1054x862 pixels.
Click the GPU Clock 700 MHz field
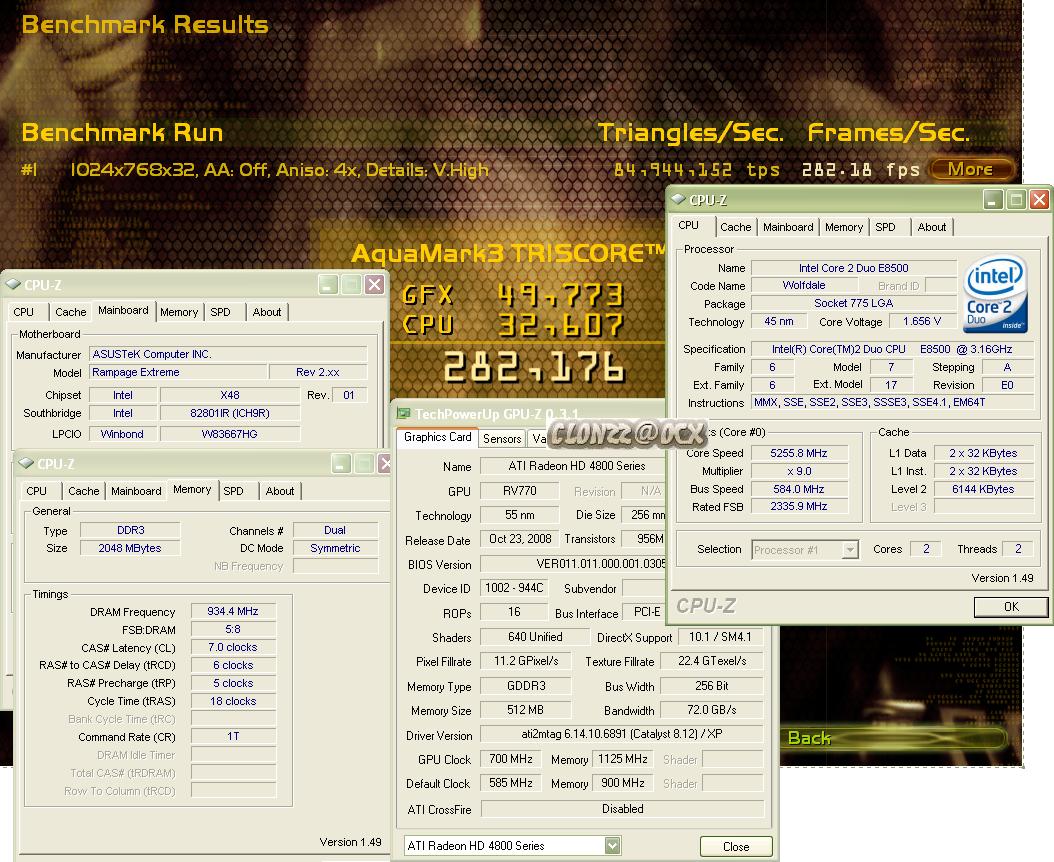pos(511,759)
